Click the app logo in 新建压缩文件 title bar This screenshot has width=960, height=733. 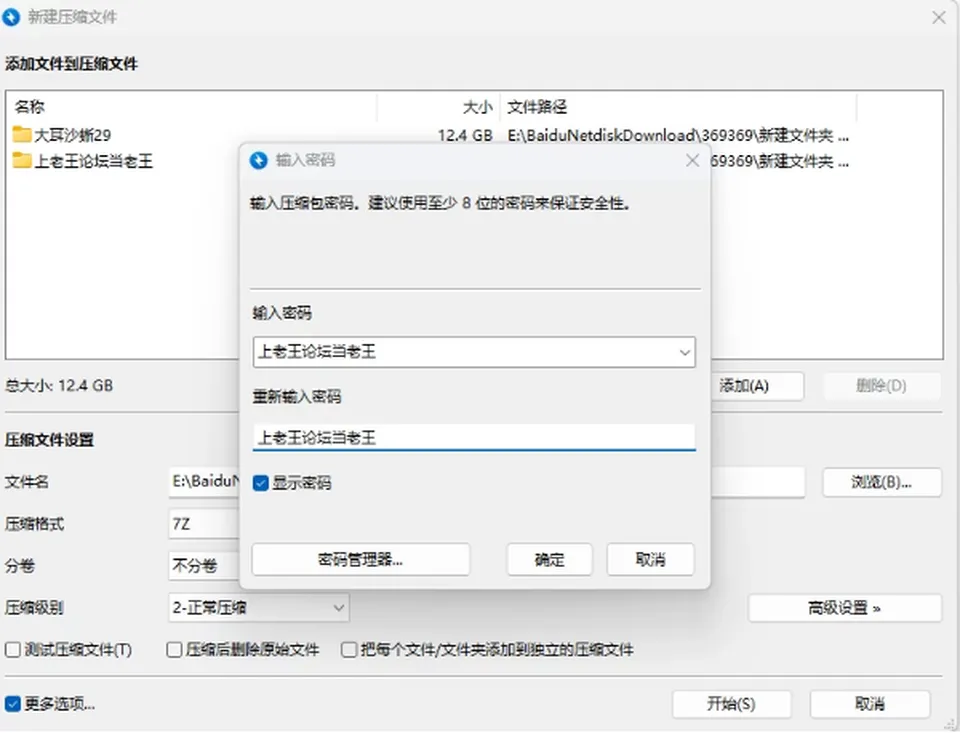(11, 17)
